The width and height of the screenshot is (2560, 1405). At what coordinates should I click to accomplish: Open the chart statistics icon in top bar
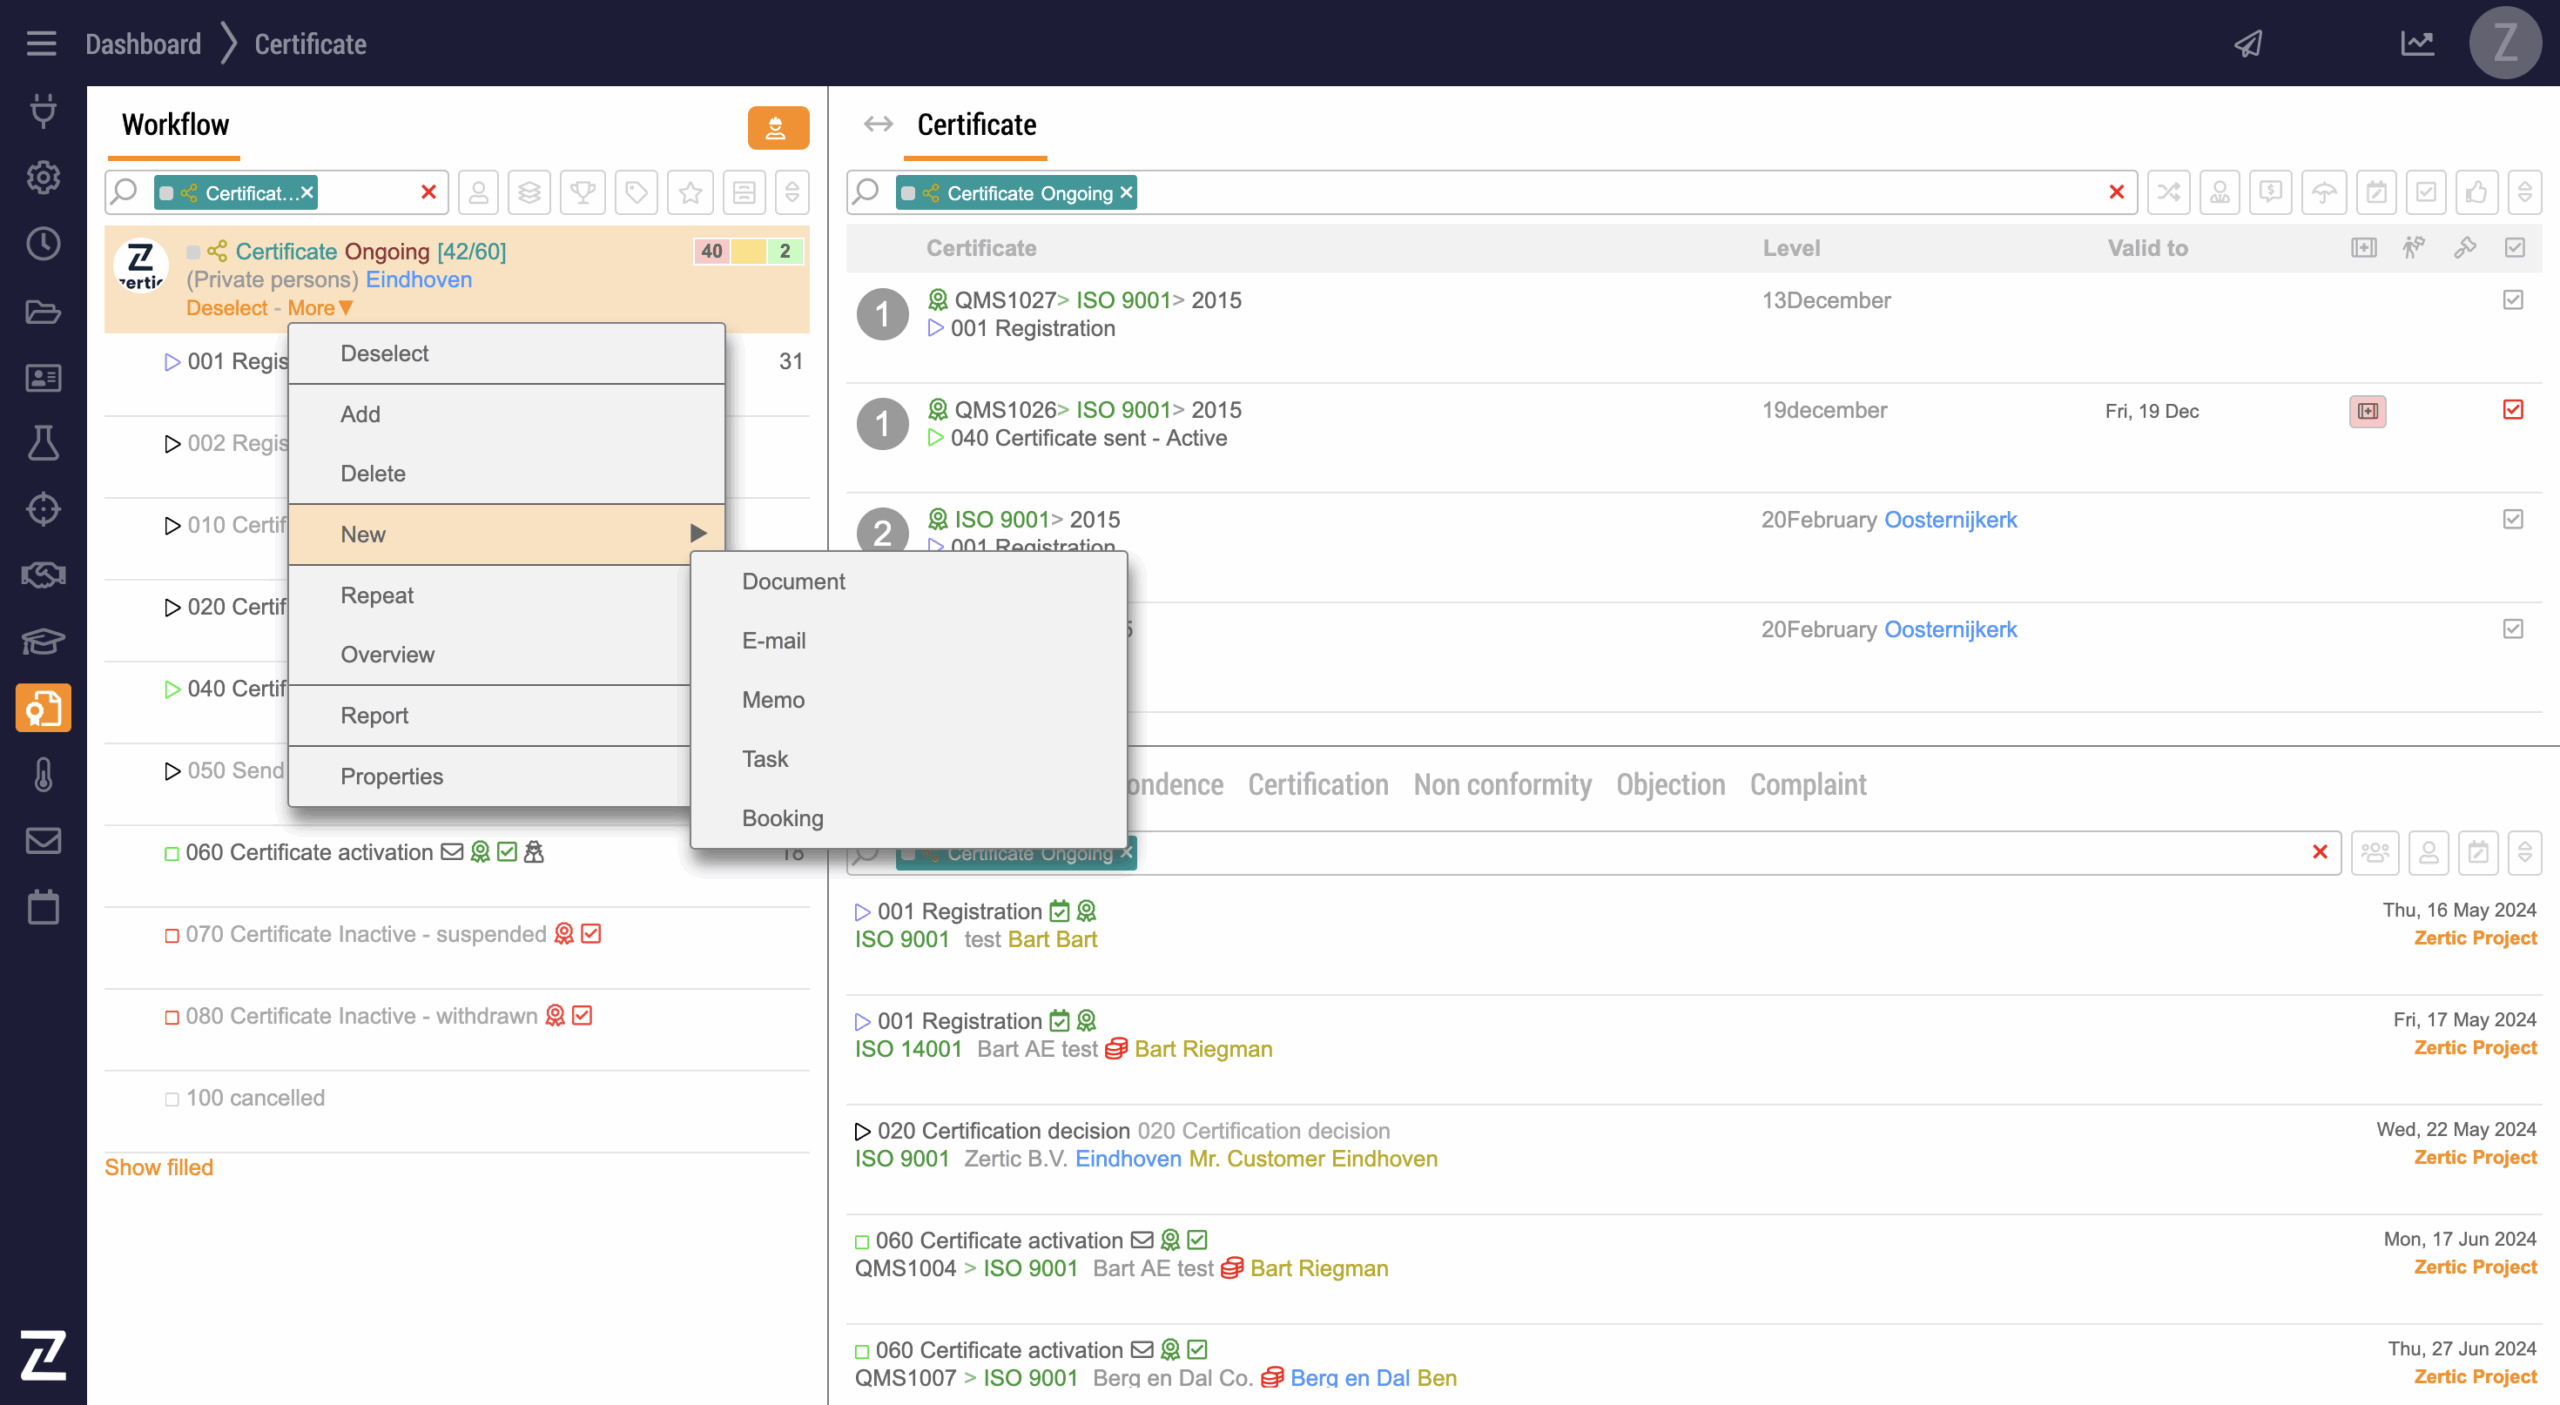coord(2417,44)
